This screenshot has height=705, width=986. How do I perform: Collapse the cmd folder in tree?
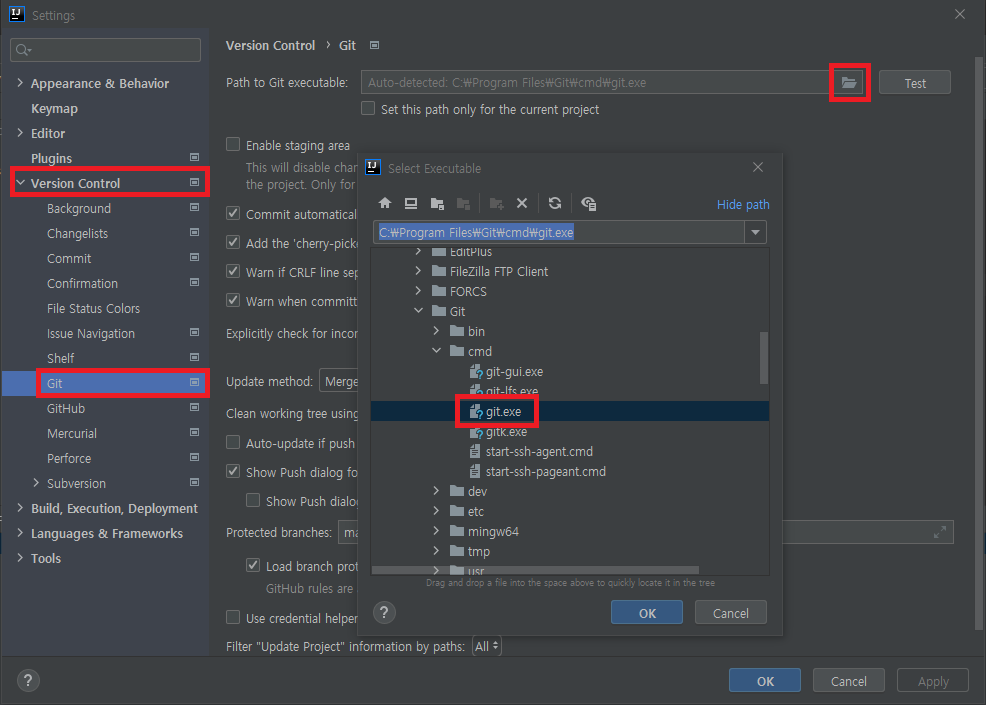pos(436,350)
